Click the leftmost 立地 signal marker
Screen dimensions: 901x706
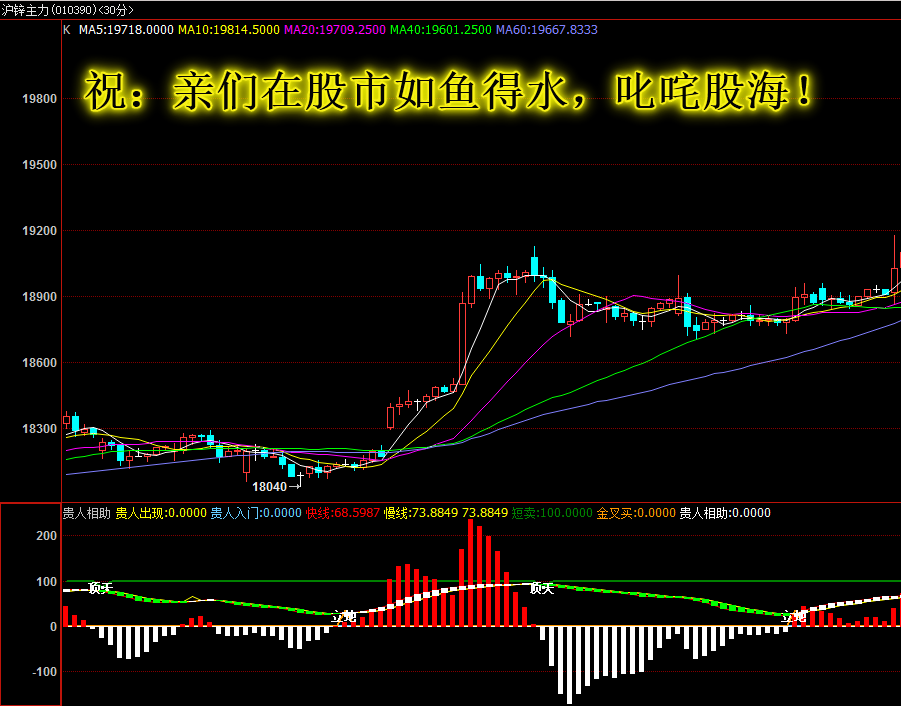pyautogui.click(x=344, y=618)
